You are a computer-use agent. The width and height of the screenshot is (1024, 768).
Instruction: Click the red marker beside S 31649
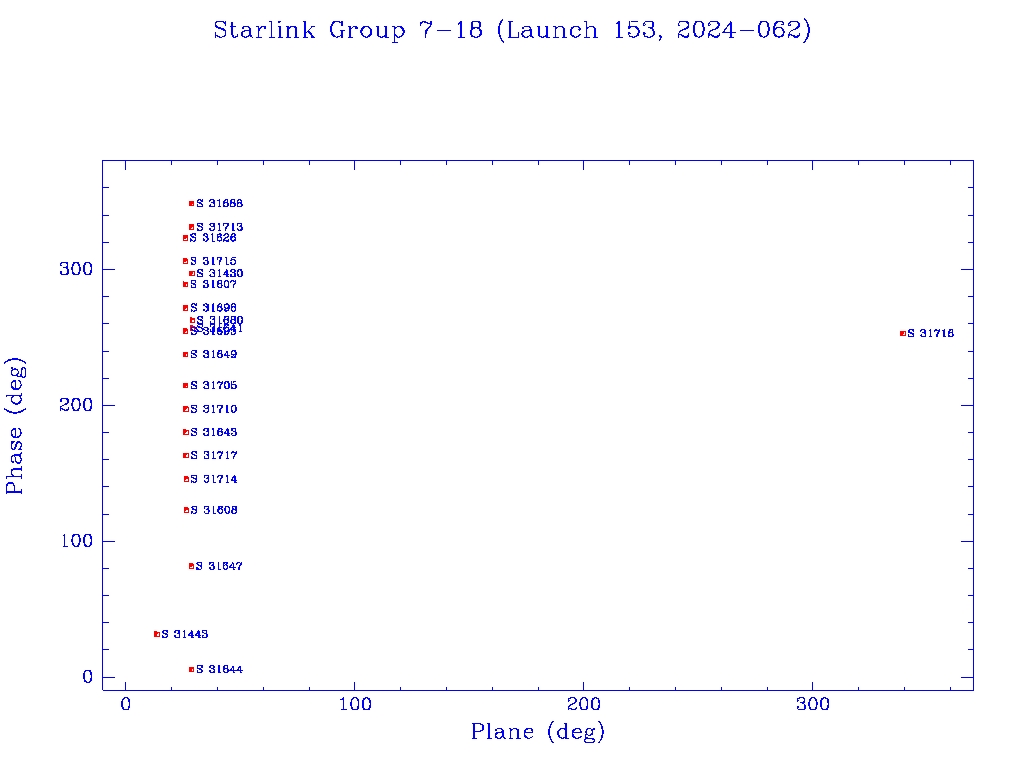point(185,355)
